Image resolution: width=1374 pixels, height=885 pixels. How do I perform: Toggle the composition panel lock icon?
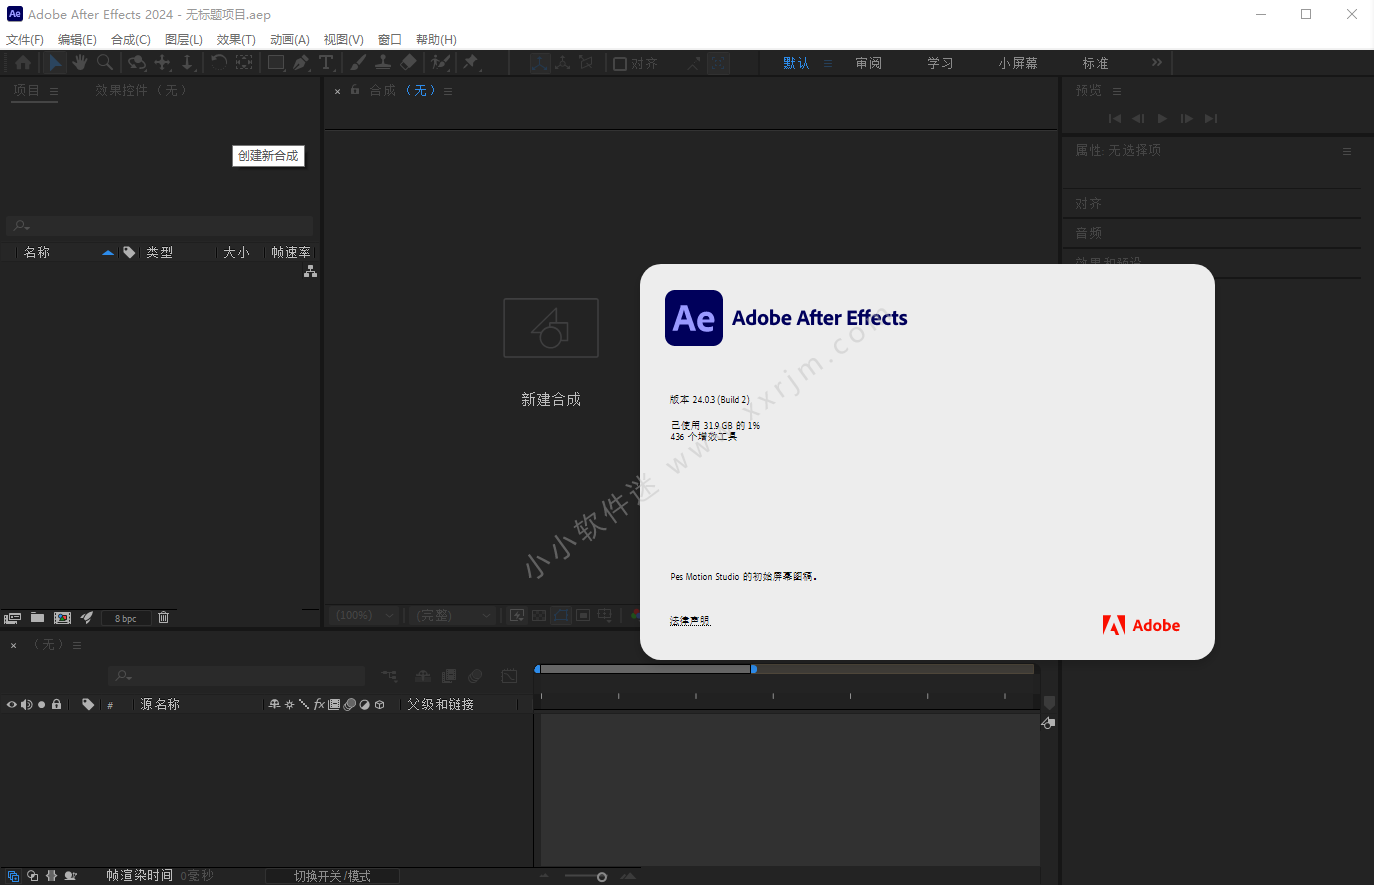tap(355, 90)
